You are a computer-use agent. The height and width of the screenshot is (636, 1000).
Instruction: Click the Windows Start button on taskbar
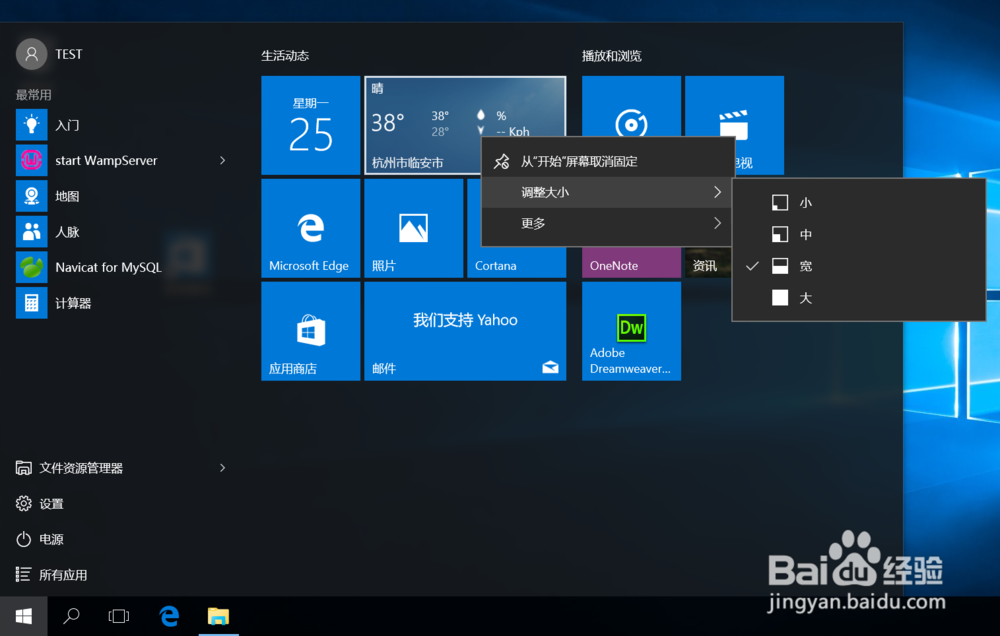coord(24,616)
